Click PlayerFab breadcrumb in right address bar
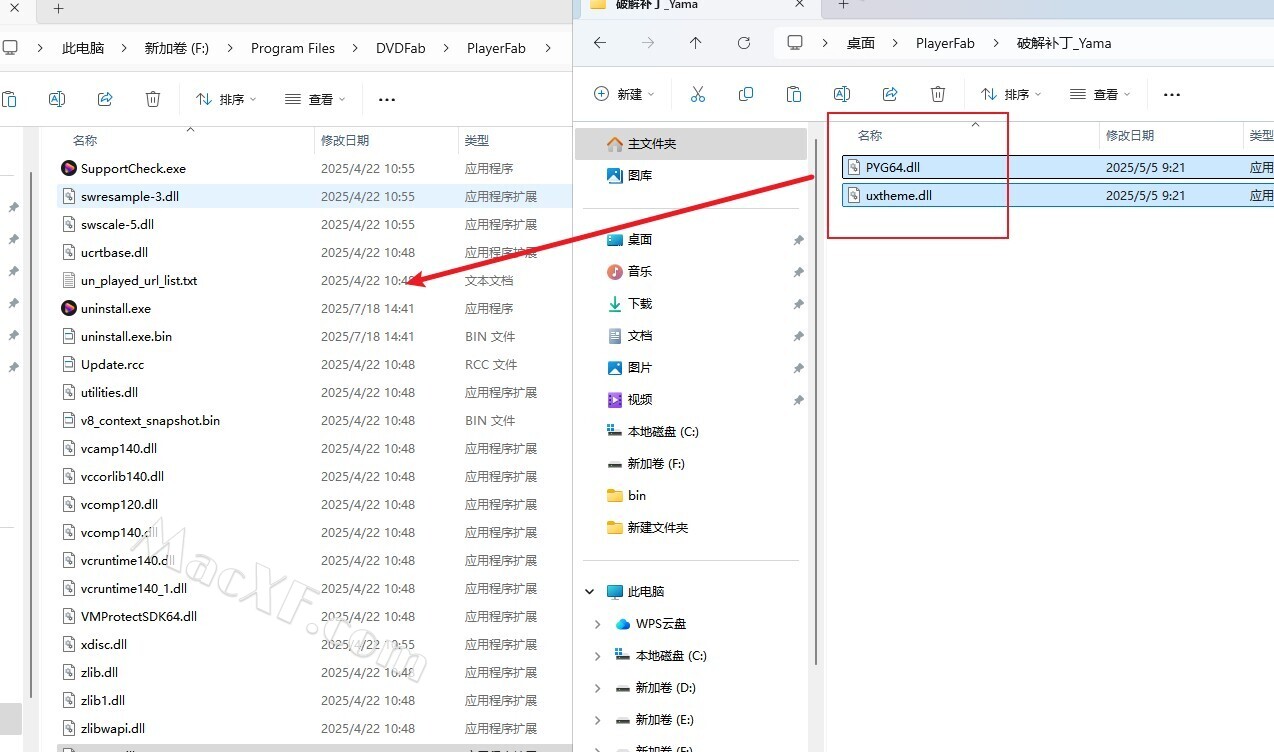 [x=945, y=43]
